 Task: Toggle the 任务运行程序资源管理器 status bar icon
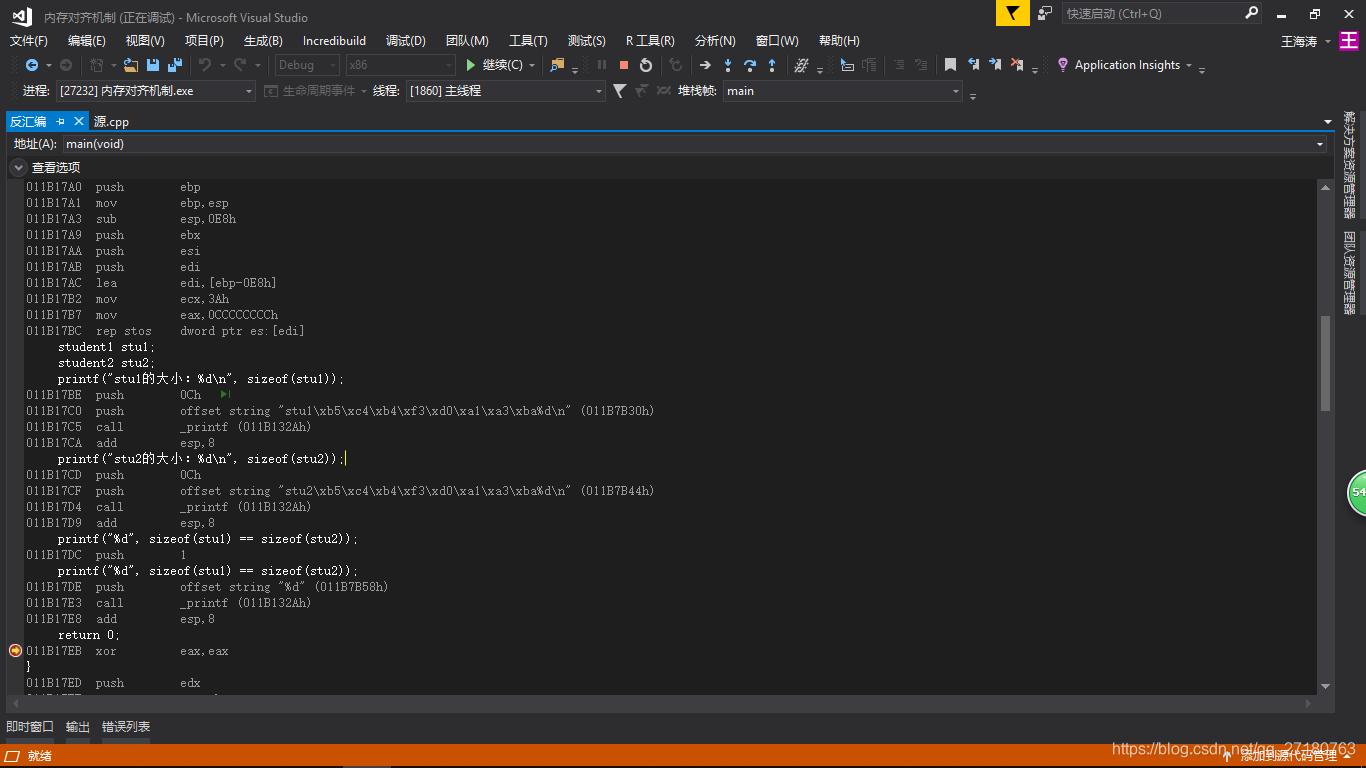[13, 756]
